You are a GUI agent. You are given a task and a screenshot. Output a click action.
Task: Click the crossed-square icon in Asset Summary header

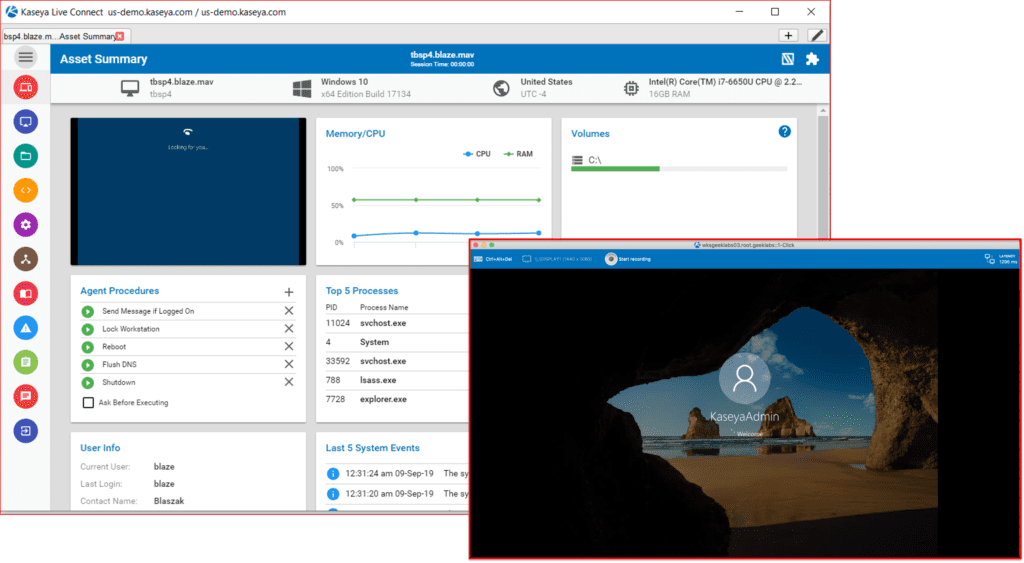coord(788,59)
